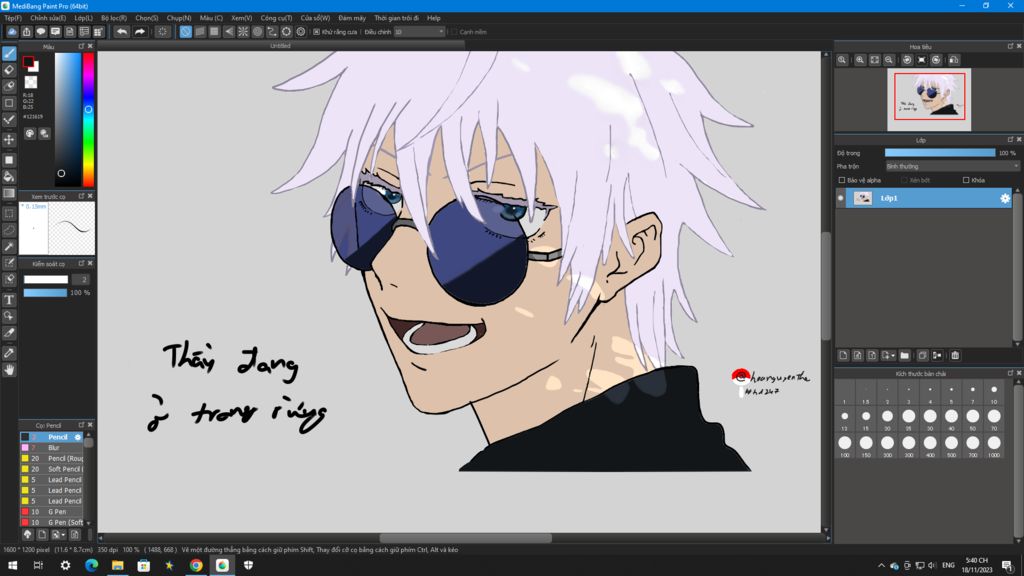Select the Bucket fill tool
This screenshot has width=1024, height=576.
[9, 176]
